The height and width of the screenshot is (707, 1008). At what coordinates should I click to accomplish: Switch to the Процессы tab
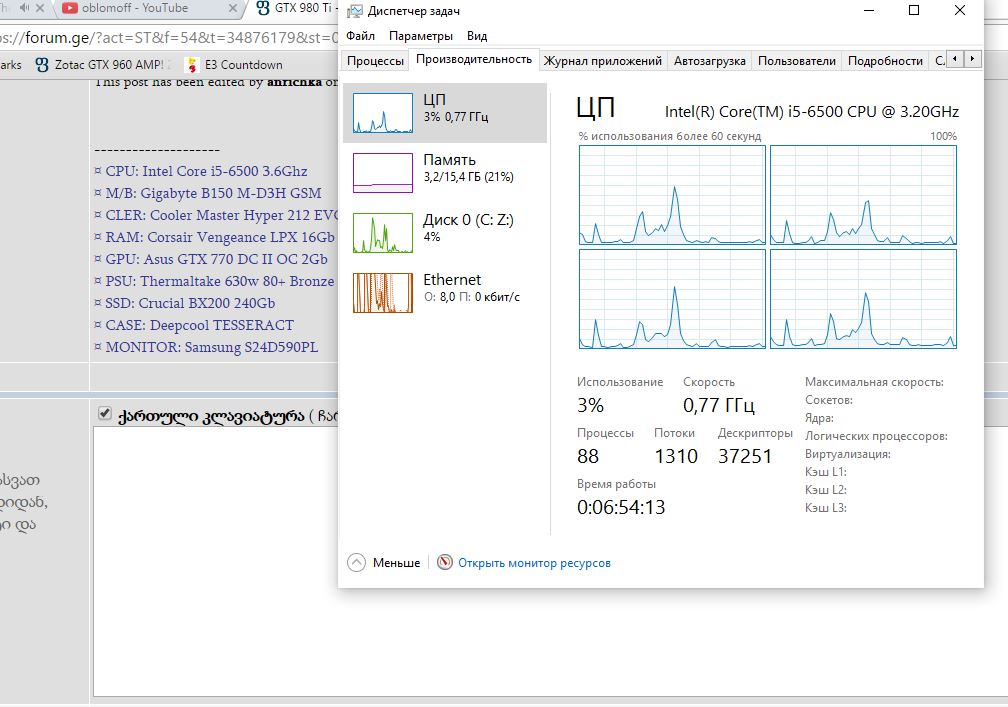pyautogui.click(x=375, y=61)
